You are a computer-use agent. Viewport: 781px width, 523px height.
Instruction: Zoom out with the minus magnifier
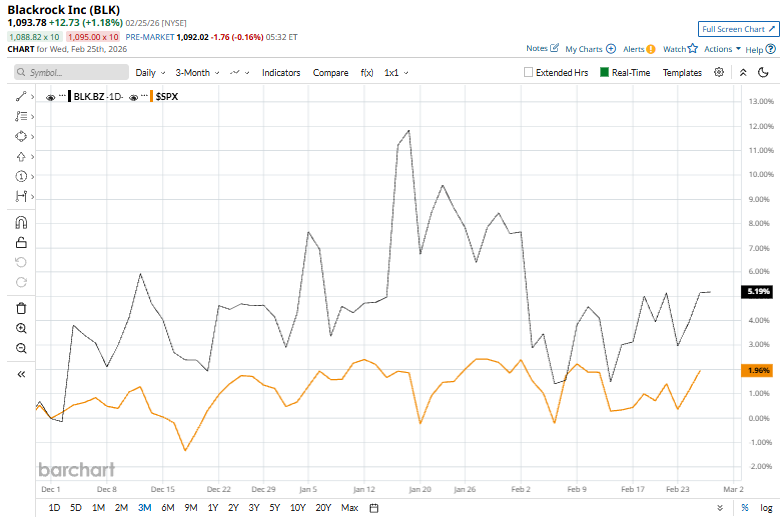pyautogui.click(x=21, y=348)
